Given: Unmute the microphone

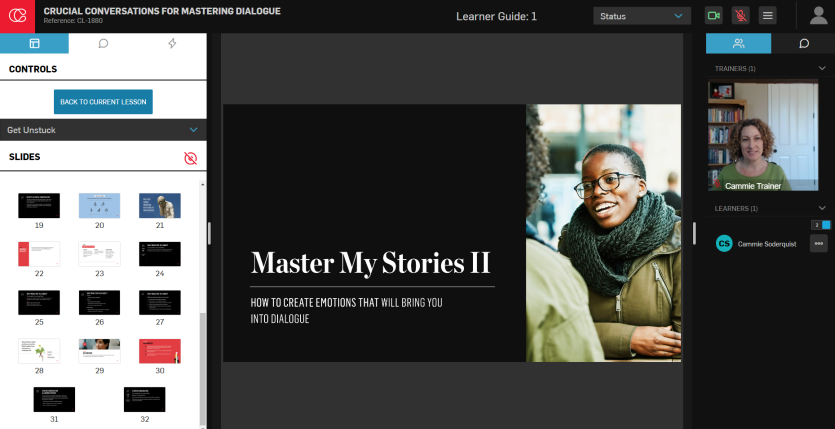Looking at the screenshot, I should tap(740, 16).
